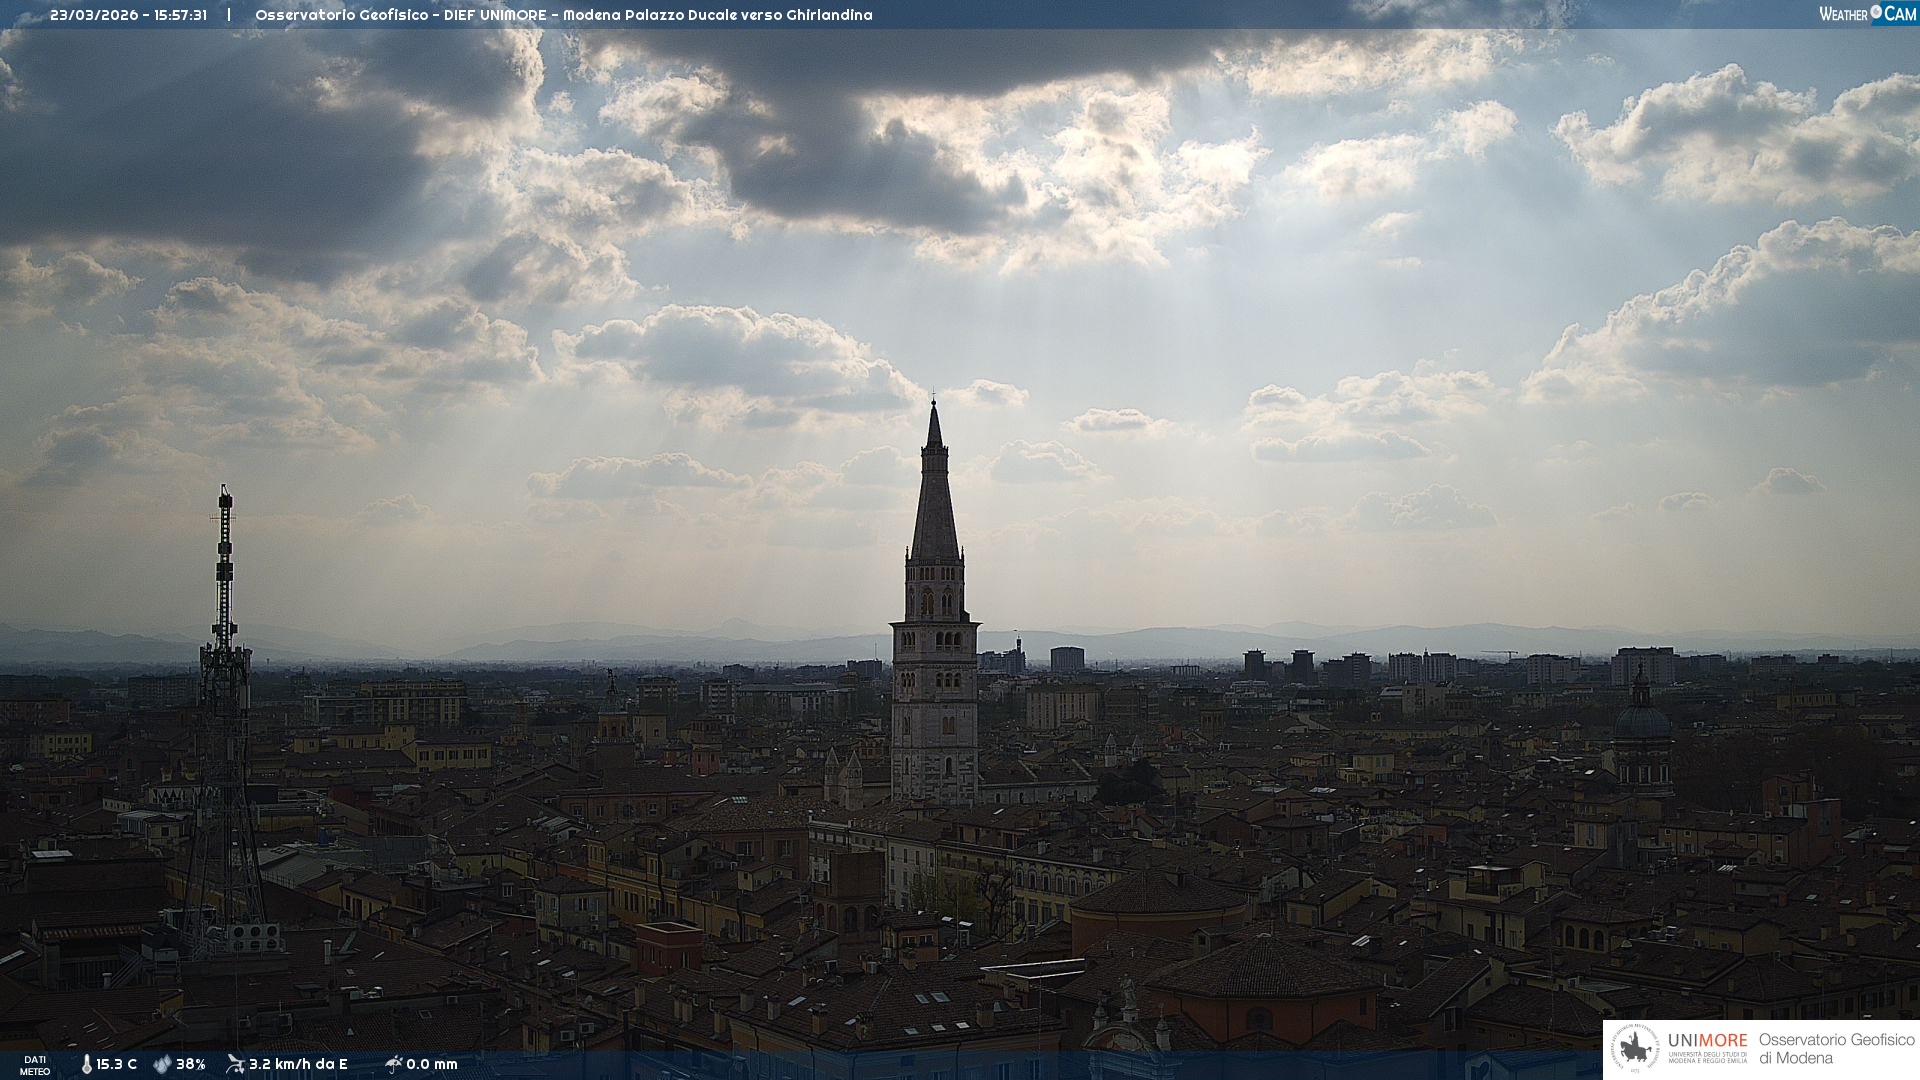Click the Modena Palazzo Ducale verso Ghirlandina caption
This screenshot has width=1920, height=1080.
pyautogui.click(x=717, y=15)
